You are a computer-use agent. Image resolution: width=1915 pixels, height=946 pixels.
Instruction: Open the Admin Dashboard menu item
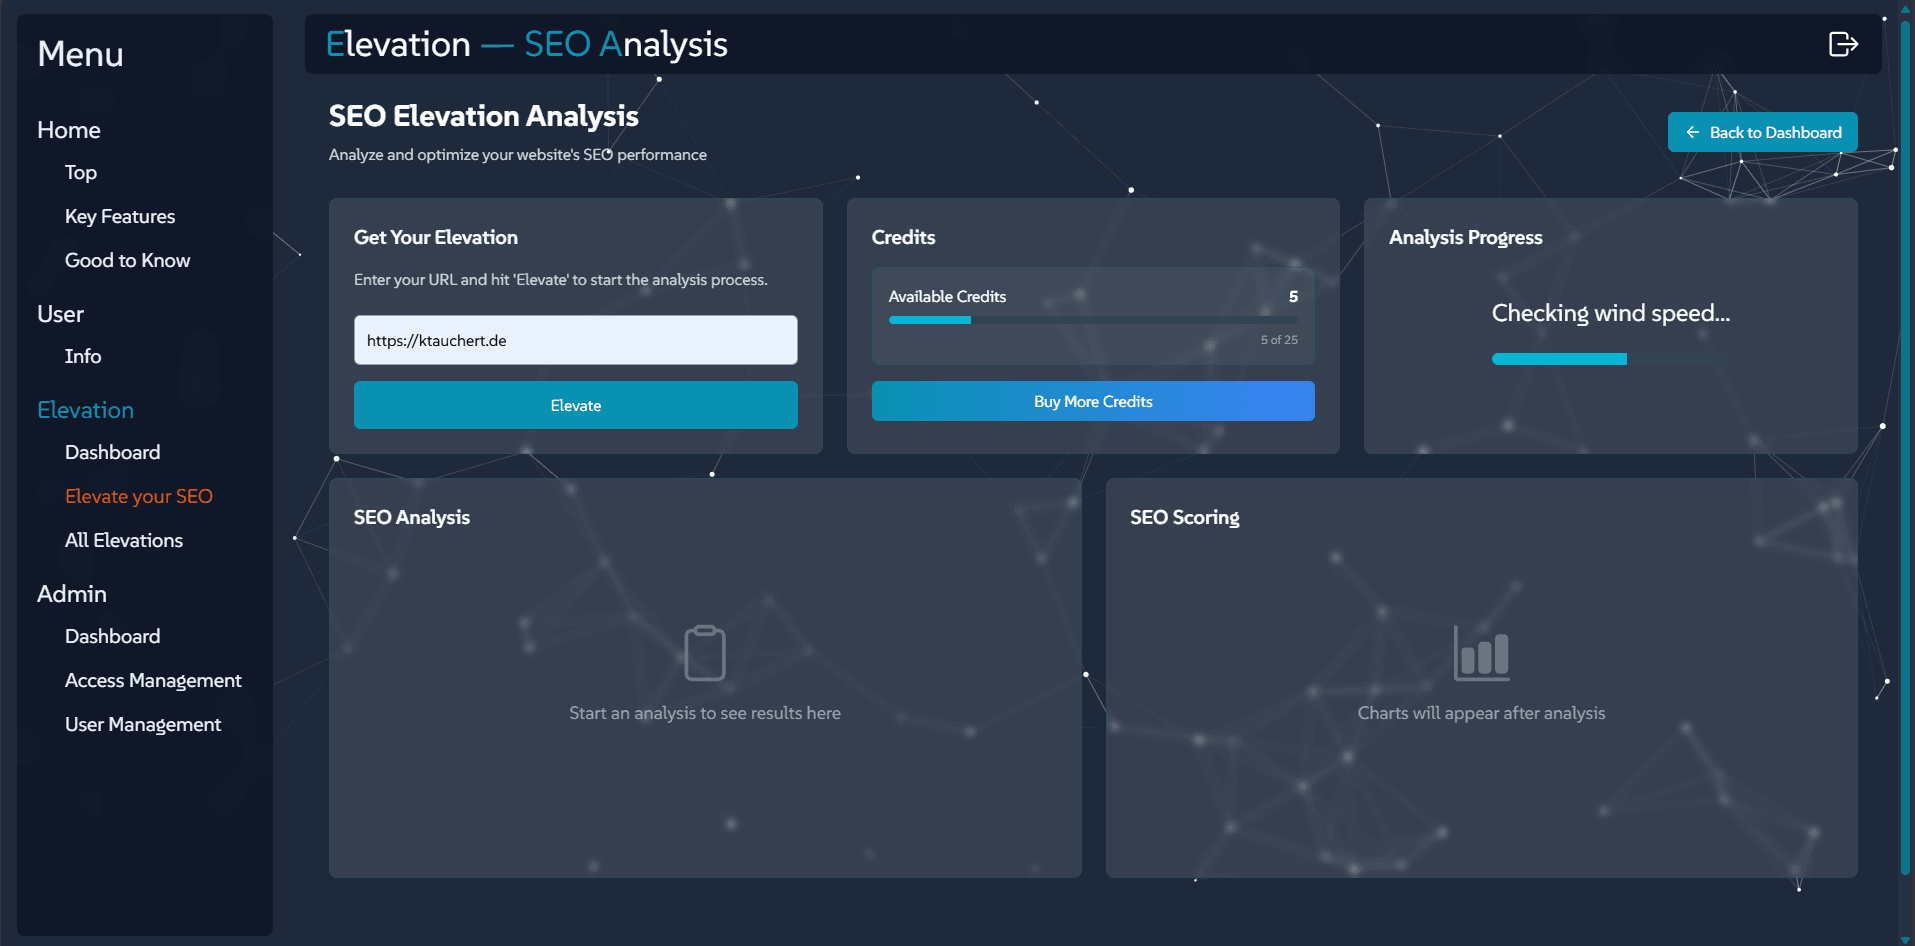[112, 636]
